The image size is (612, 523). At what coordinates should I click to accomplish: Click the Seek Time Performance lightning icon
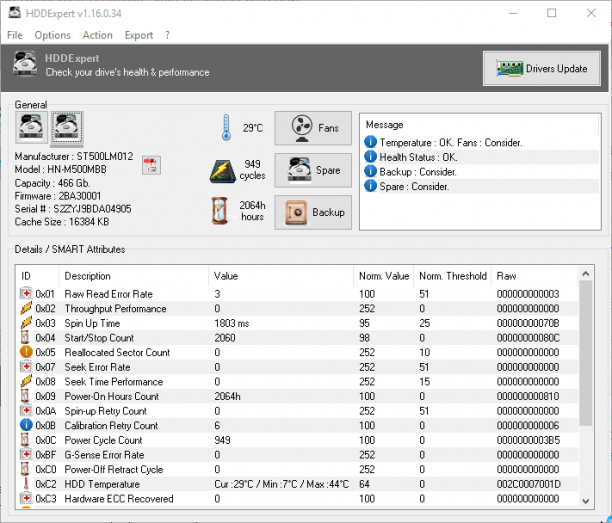[26, 381]
